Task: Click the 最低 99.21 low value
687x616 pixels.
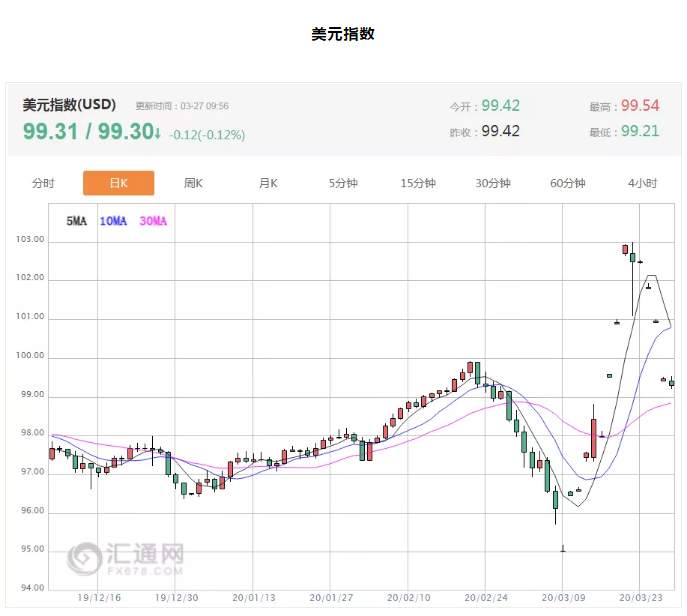Action: (x=640, y=131)
